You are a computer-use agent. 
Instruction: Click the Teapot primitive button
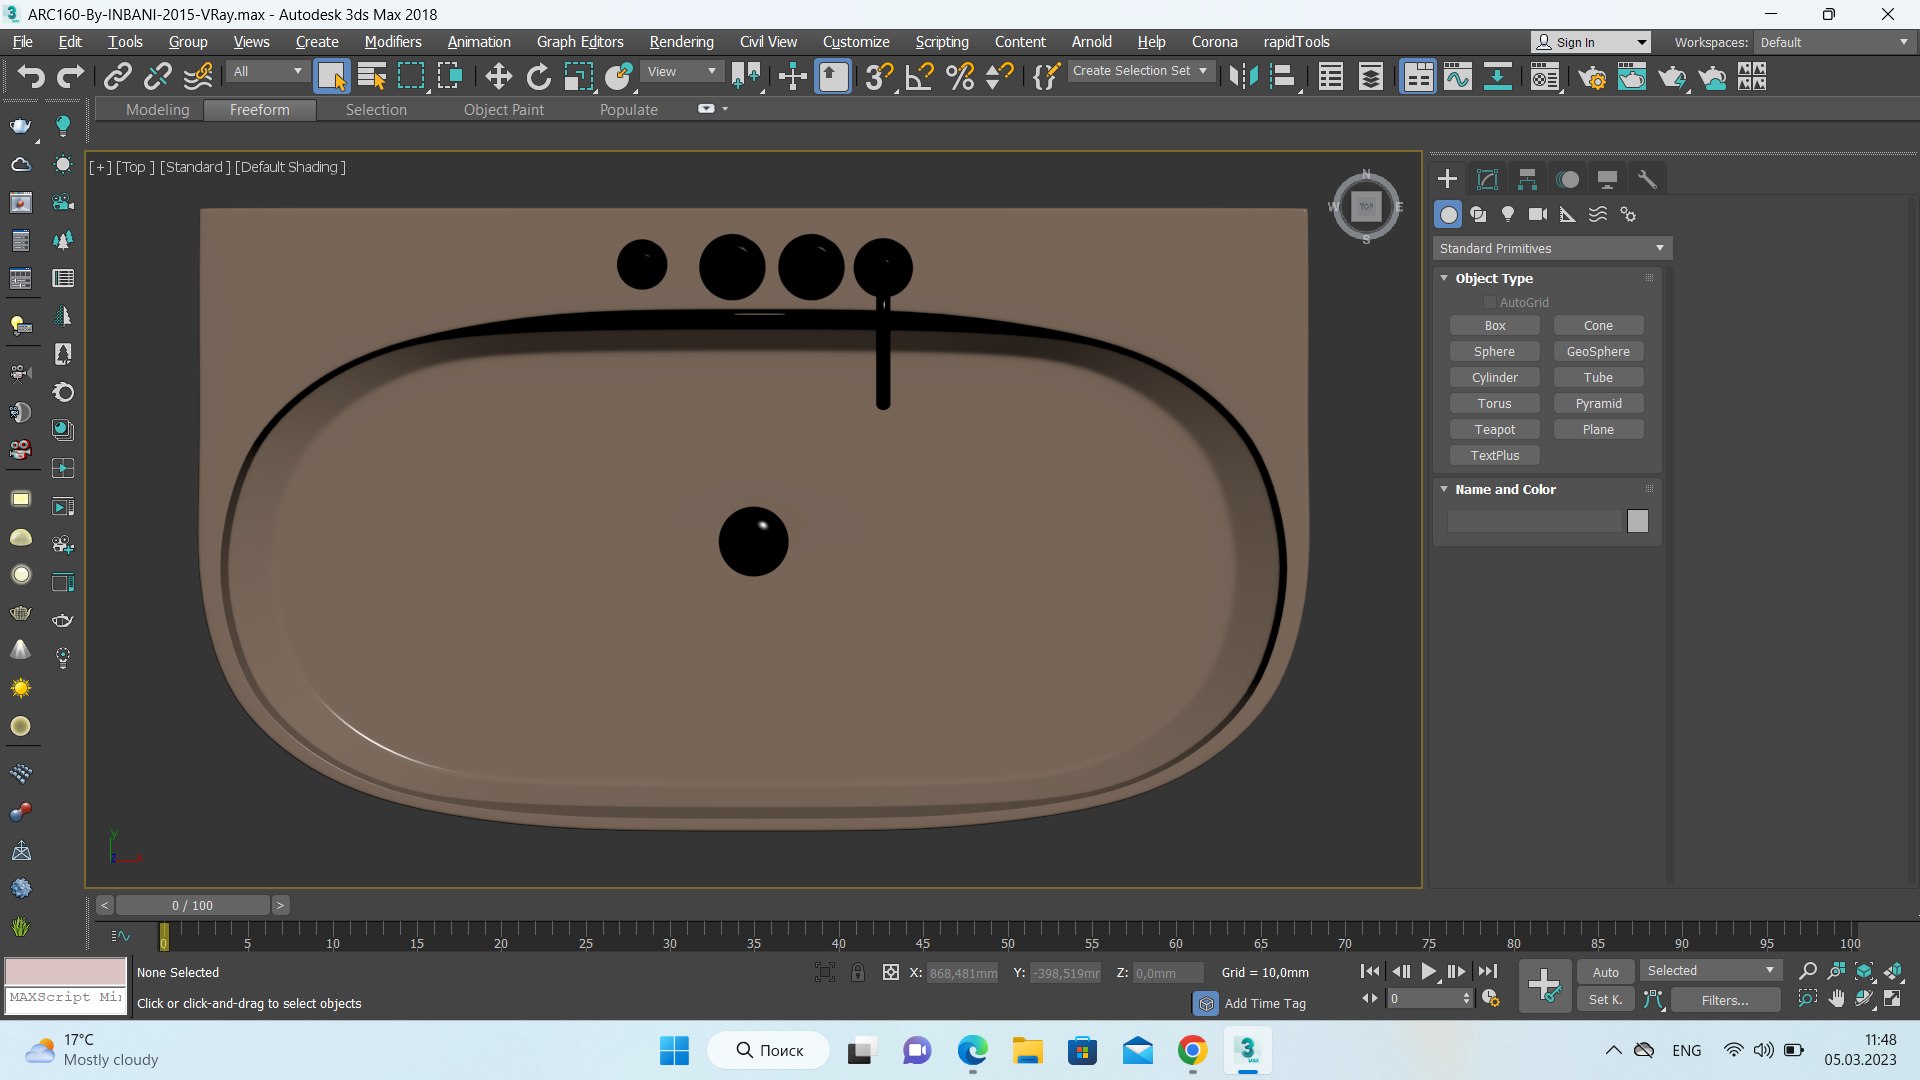(x=1494, y=429)
